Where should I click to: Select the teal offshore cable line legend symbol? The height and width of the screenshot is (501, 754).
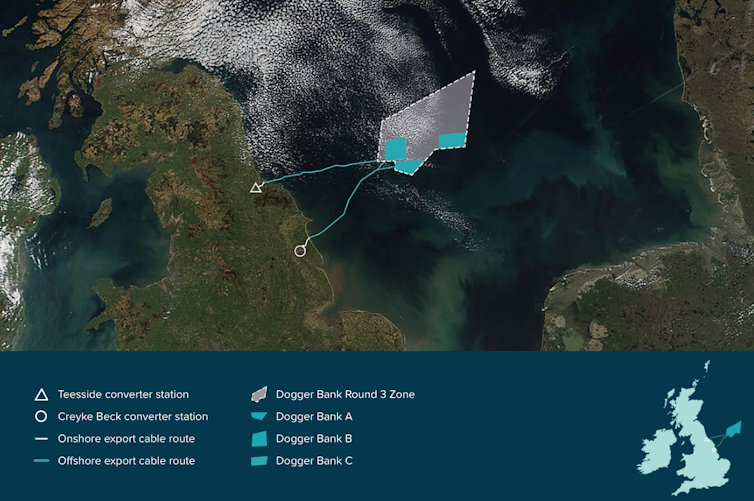41,461
